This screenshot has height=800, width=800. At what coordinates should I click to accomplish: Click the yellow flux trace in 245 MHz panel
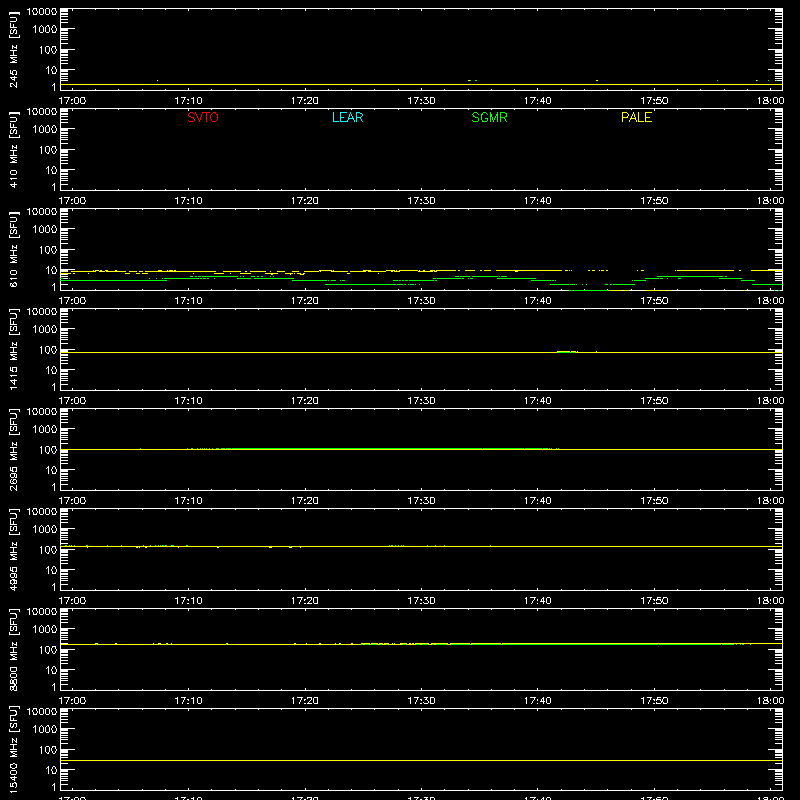tap(421, 84)
